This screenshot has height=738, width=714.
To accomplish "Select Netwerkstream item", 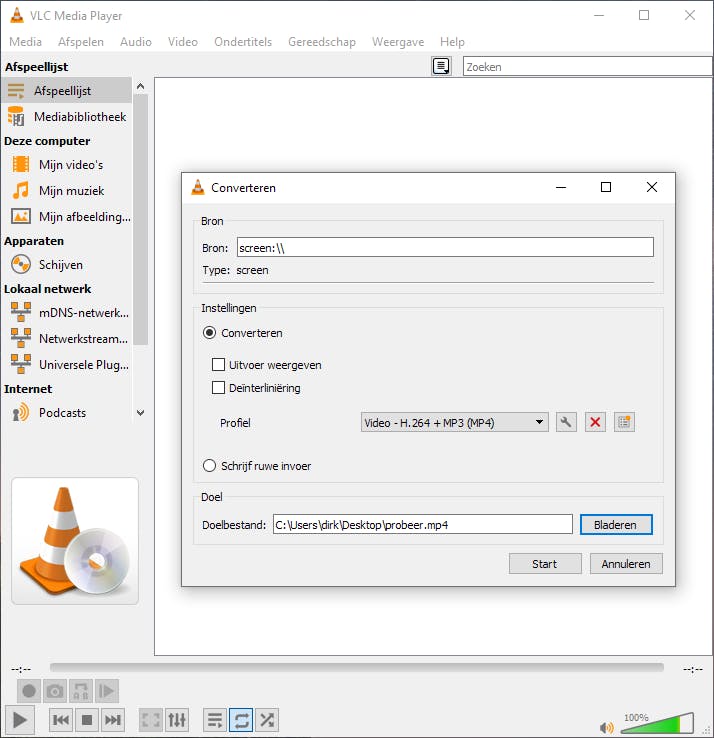I will pos(66,338).
